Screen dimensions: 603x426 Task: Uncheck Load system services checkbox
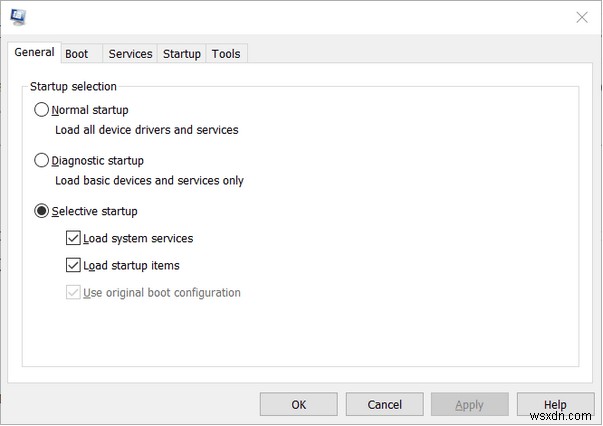coord(74,238)
